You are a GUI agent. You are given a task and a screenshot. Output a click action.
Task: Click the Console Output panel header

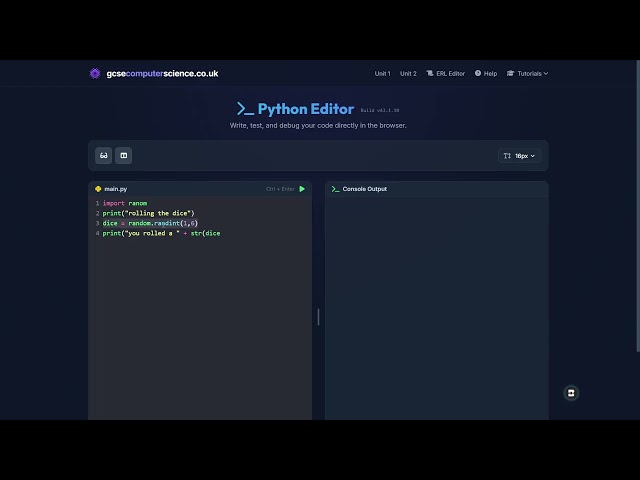point(436,189)
